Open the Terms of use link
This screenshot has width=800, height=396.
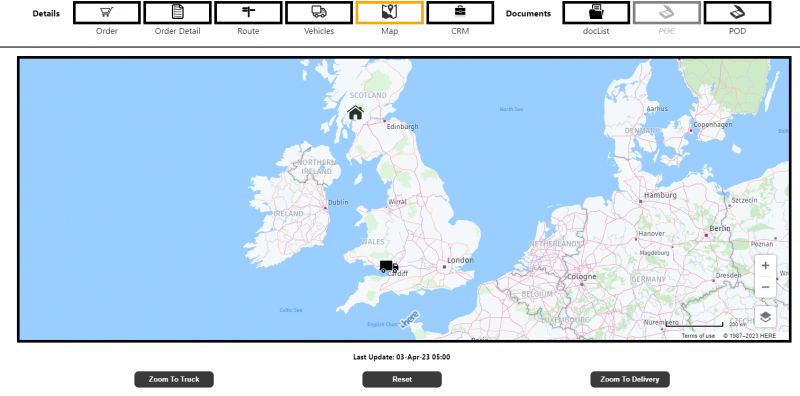[x=698, y=336]
